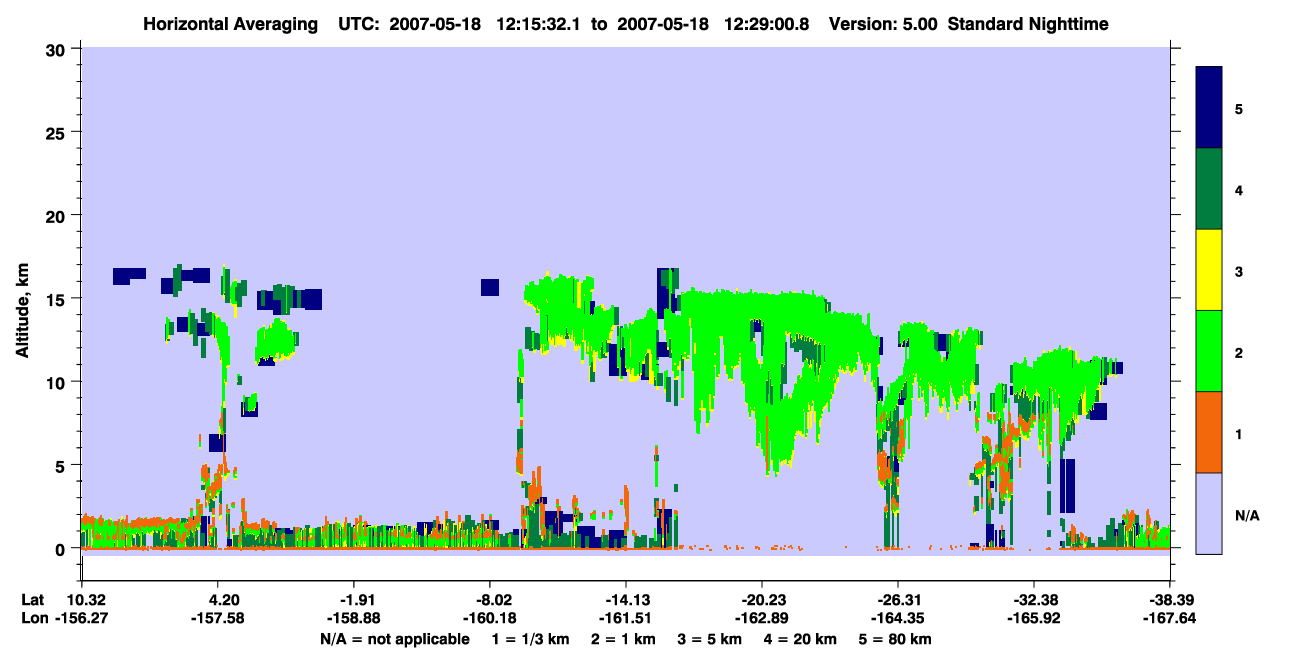The height and width of the screenshot is (667, 1300).
Task: Click the legend text '3 = 5 km'
Action: click(x=710, y=639)
